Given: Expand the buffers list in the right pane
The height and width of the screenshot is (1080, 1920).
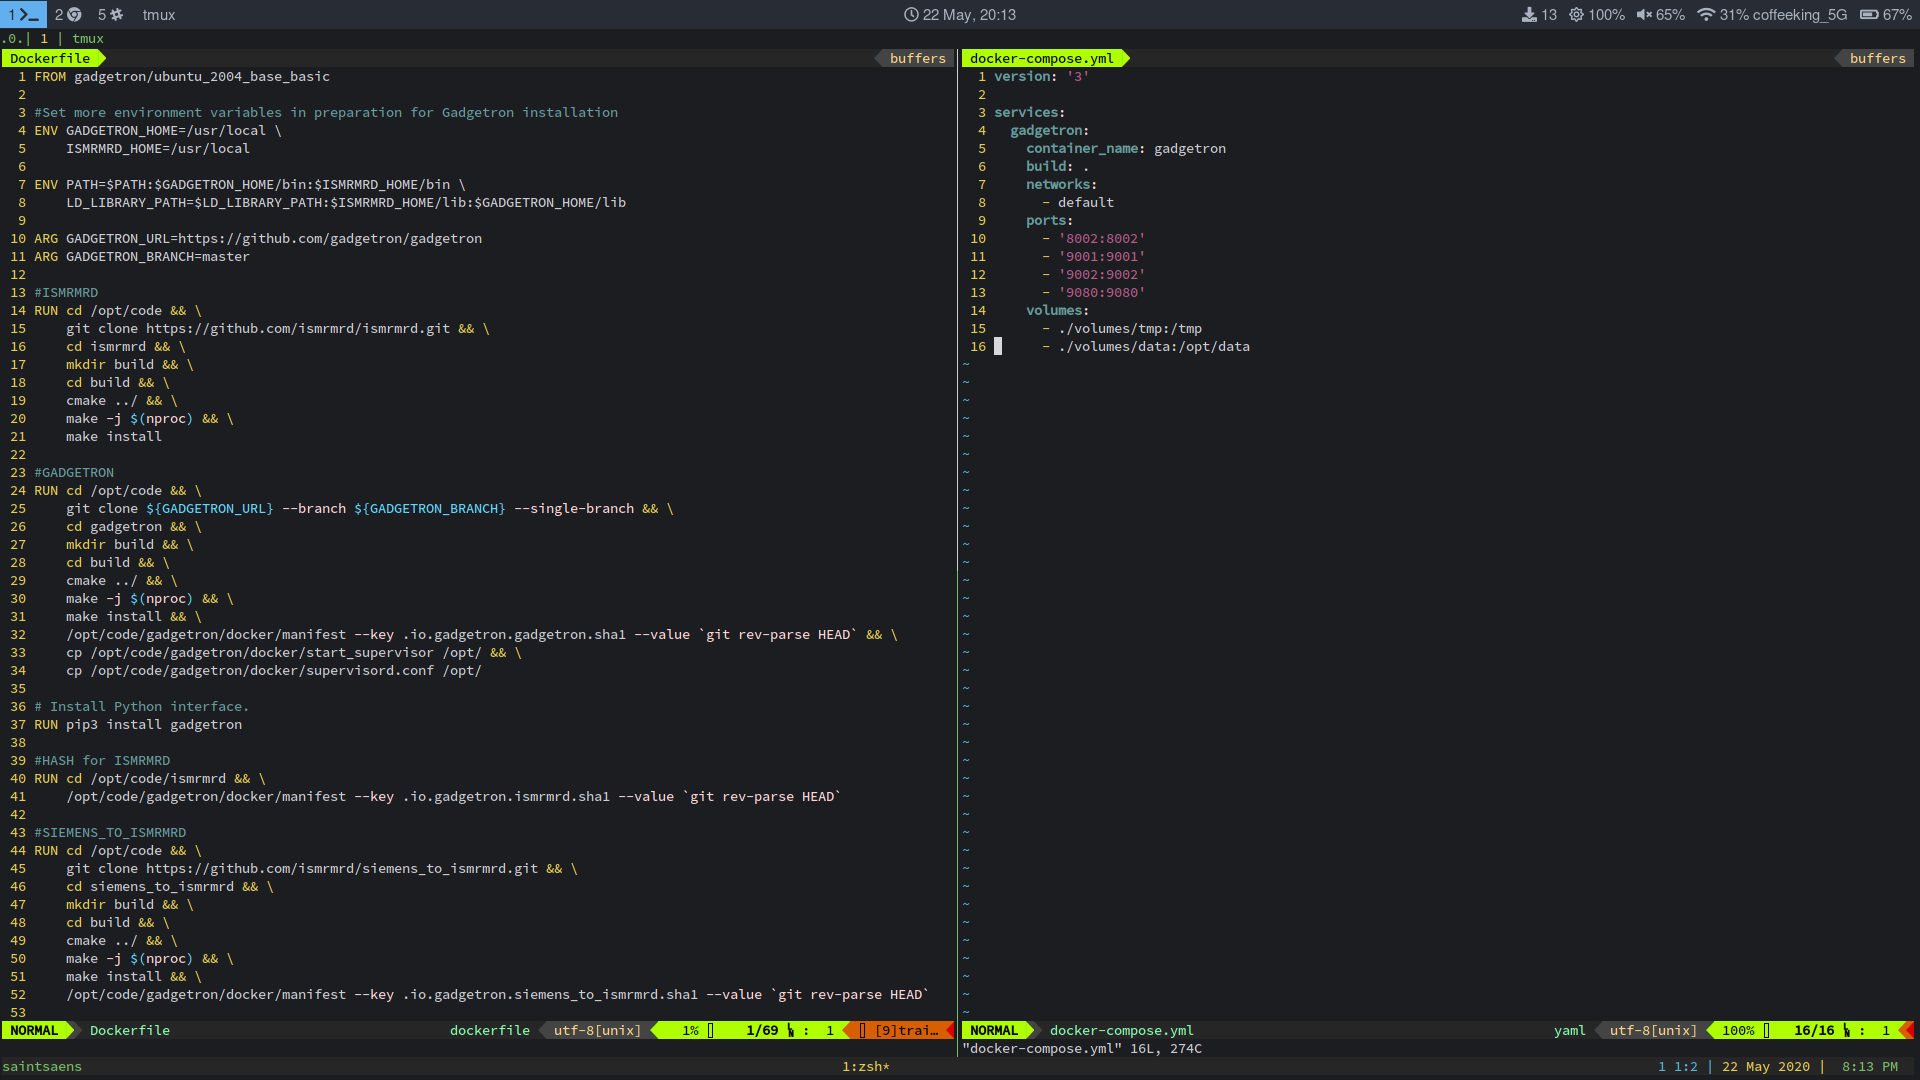Looking at the screenshot, I should tap(1876, 58).
